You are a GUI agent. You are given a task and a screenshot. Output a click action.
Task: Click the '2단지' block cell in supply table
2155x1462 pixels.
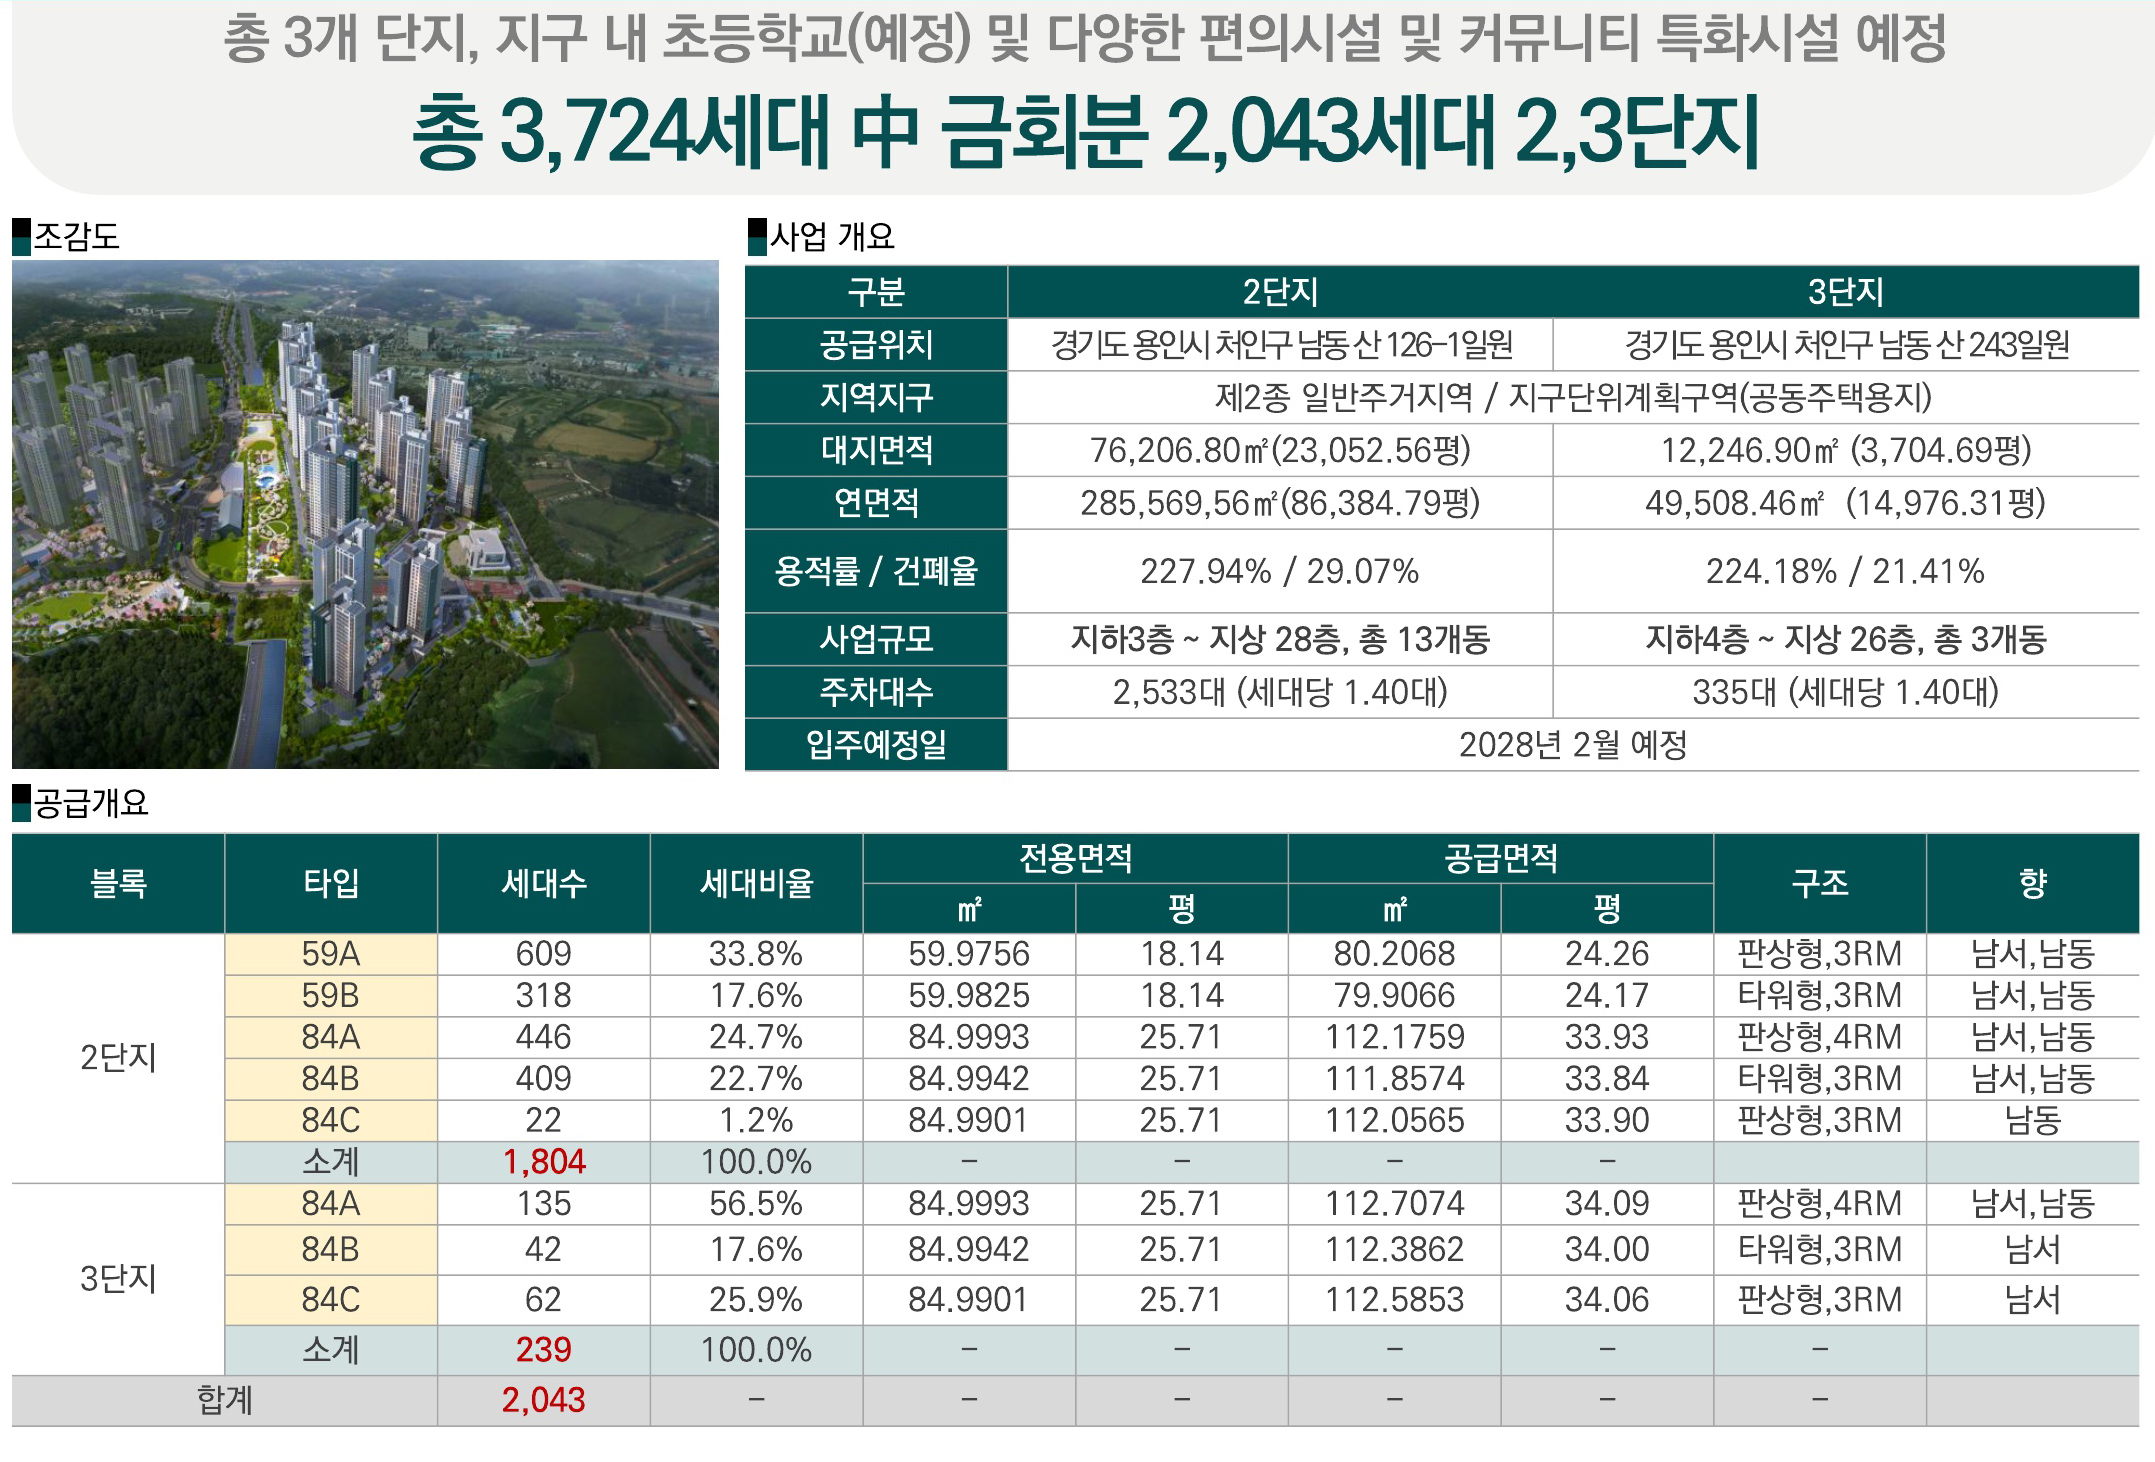click(118, 1058)
